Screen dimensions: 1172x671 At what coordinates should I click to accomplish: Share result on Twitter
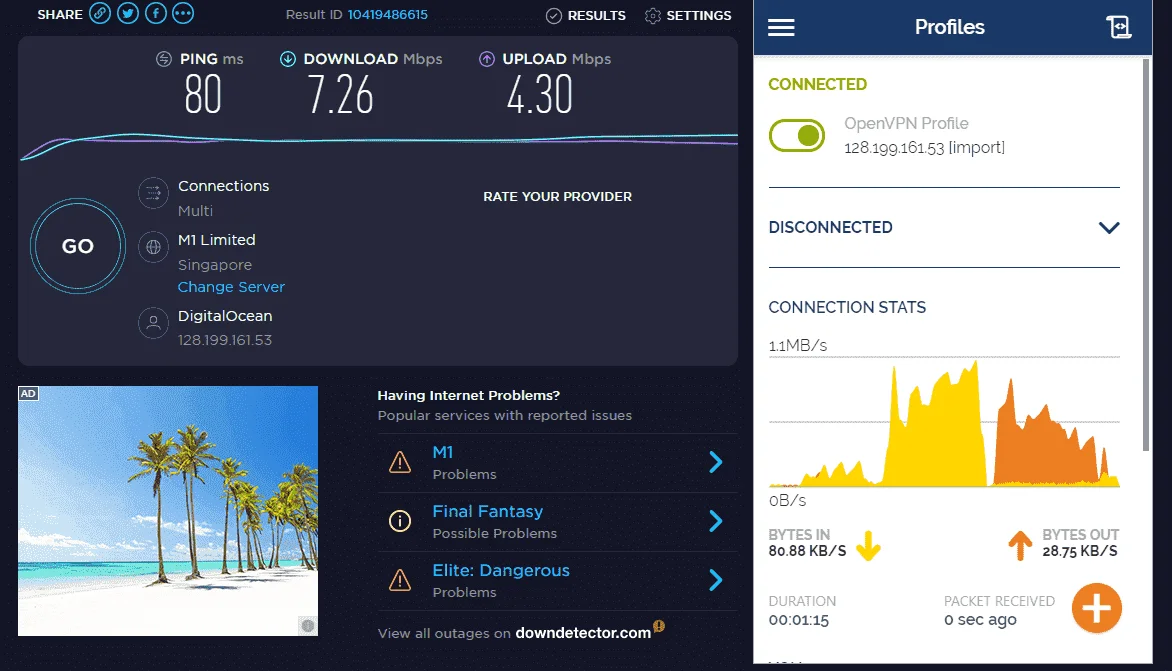128,13
